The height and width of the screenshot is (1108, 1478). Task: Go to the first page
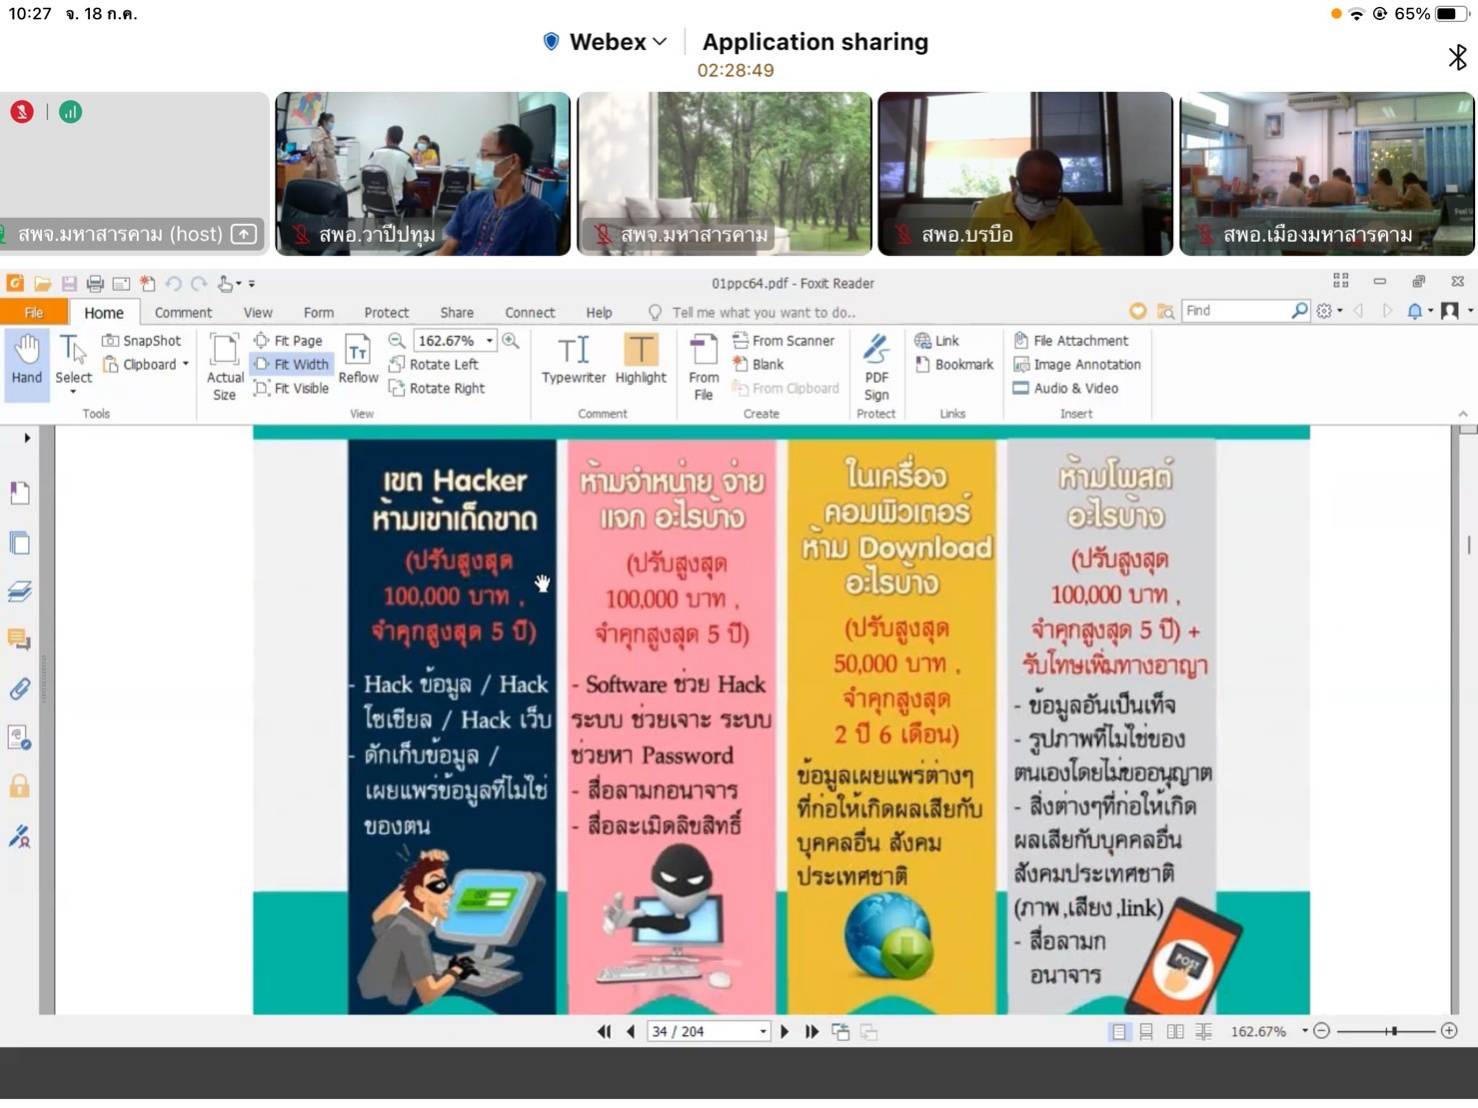tap(604, 1031)
